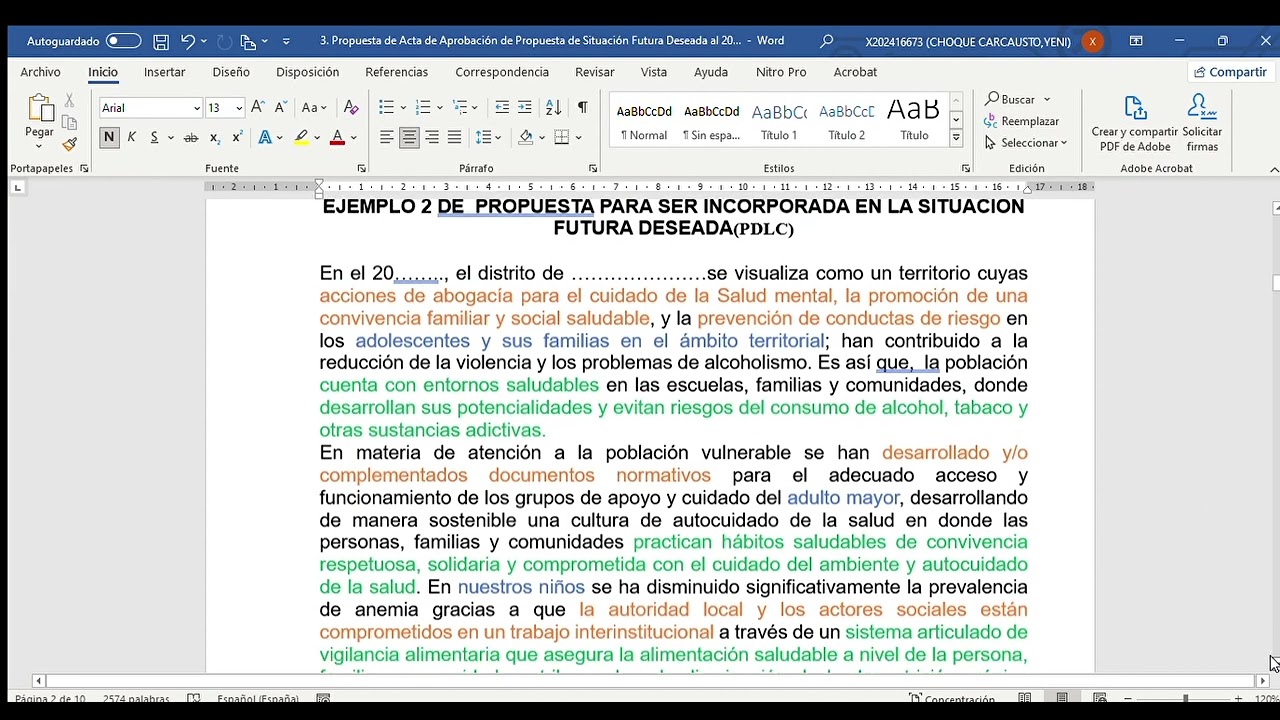The image size is (1280, 720).
Task: Click the yellow text highlight color button
Action: coord(301,137)
